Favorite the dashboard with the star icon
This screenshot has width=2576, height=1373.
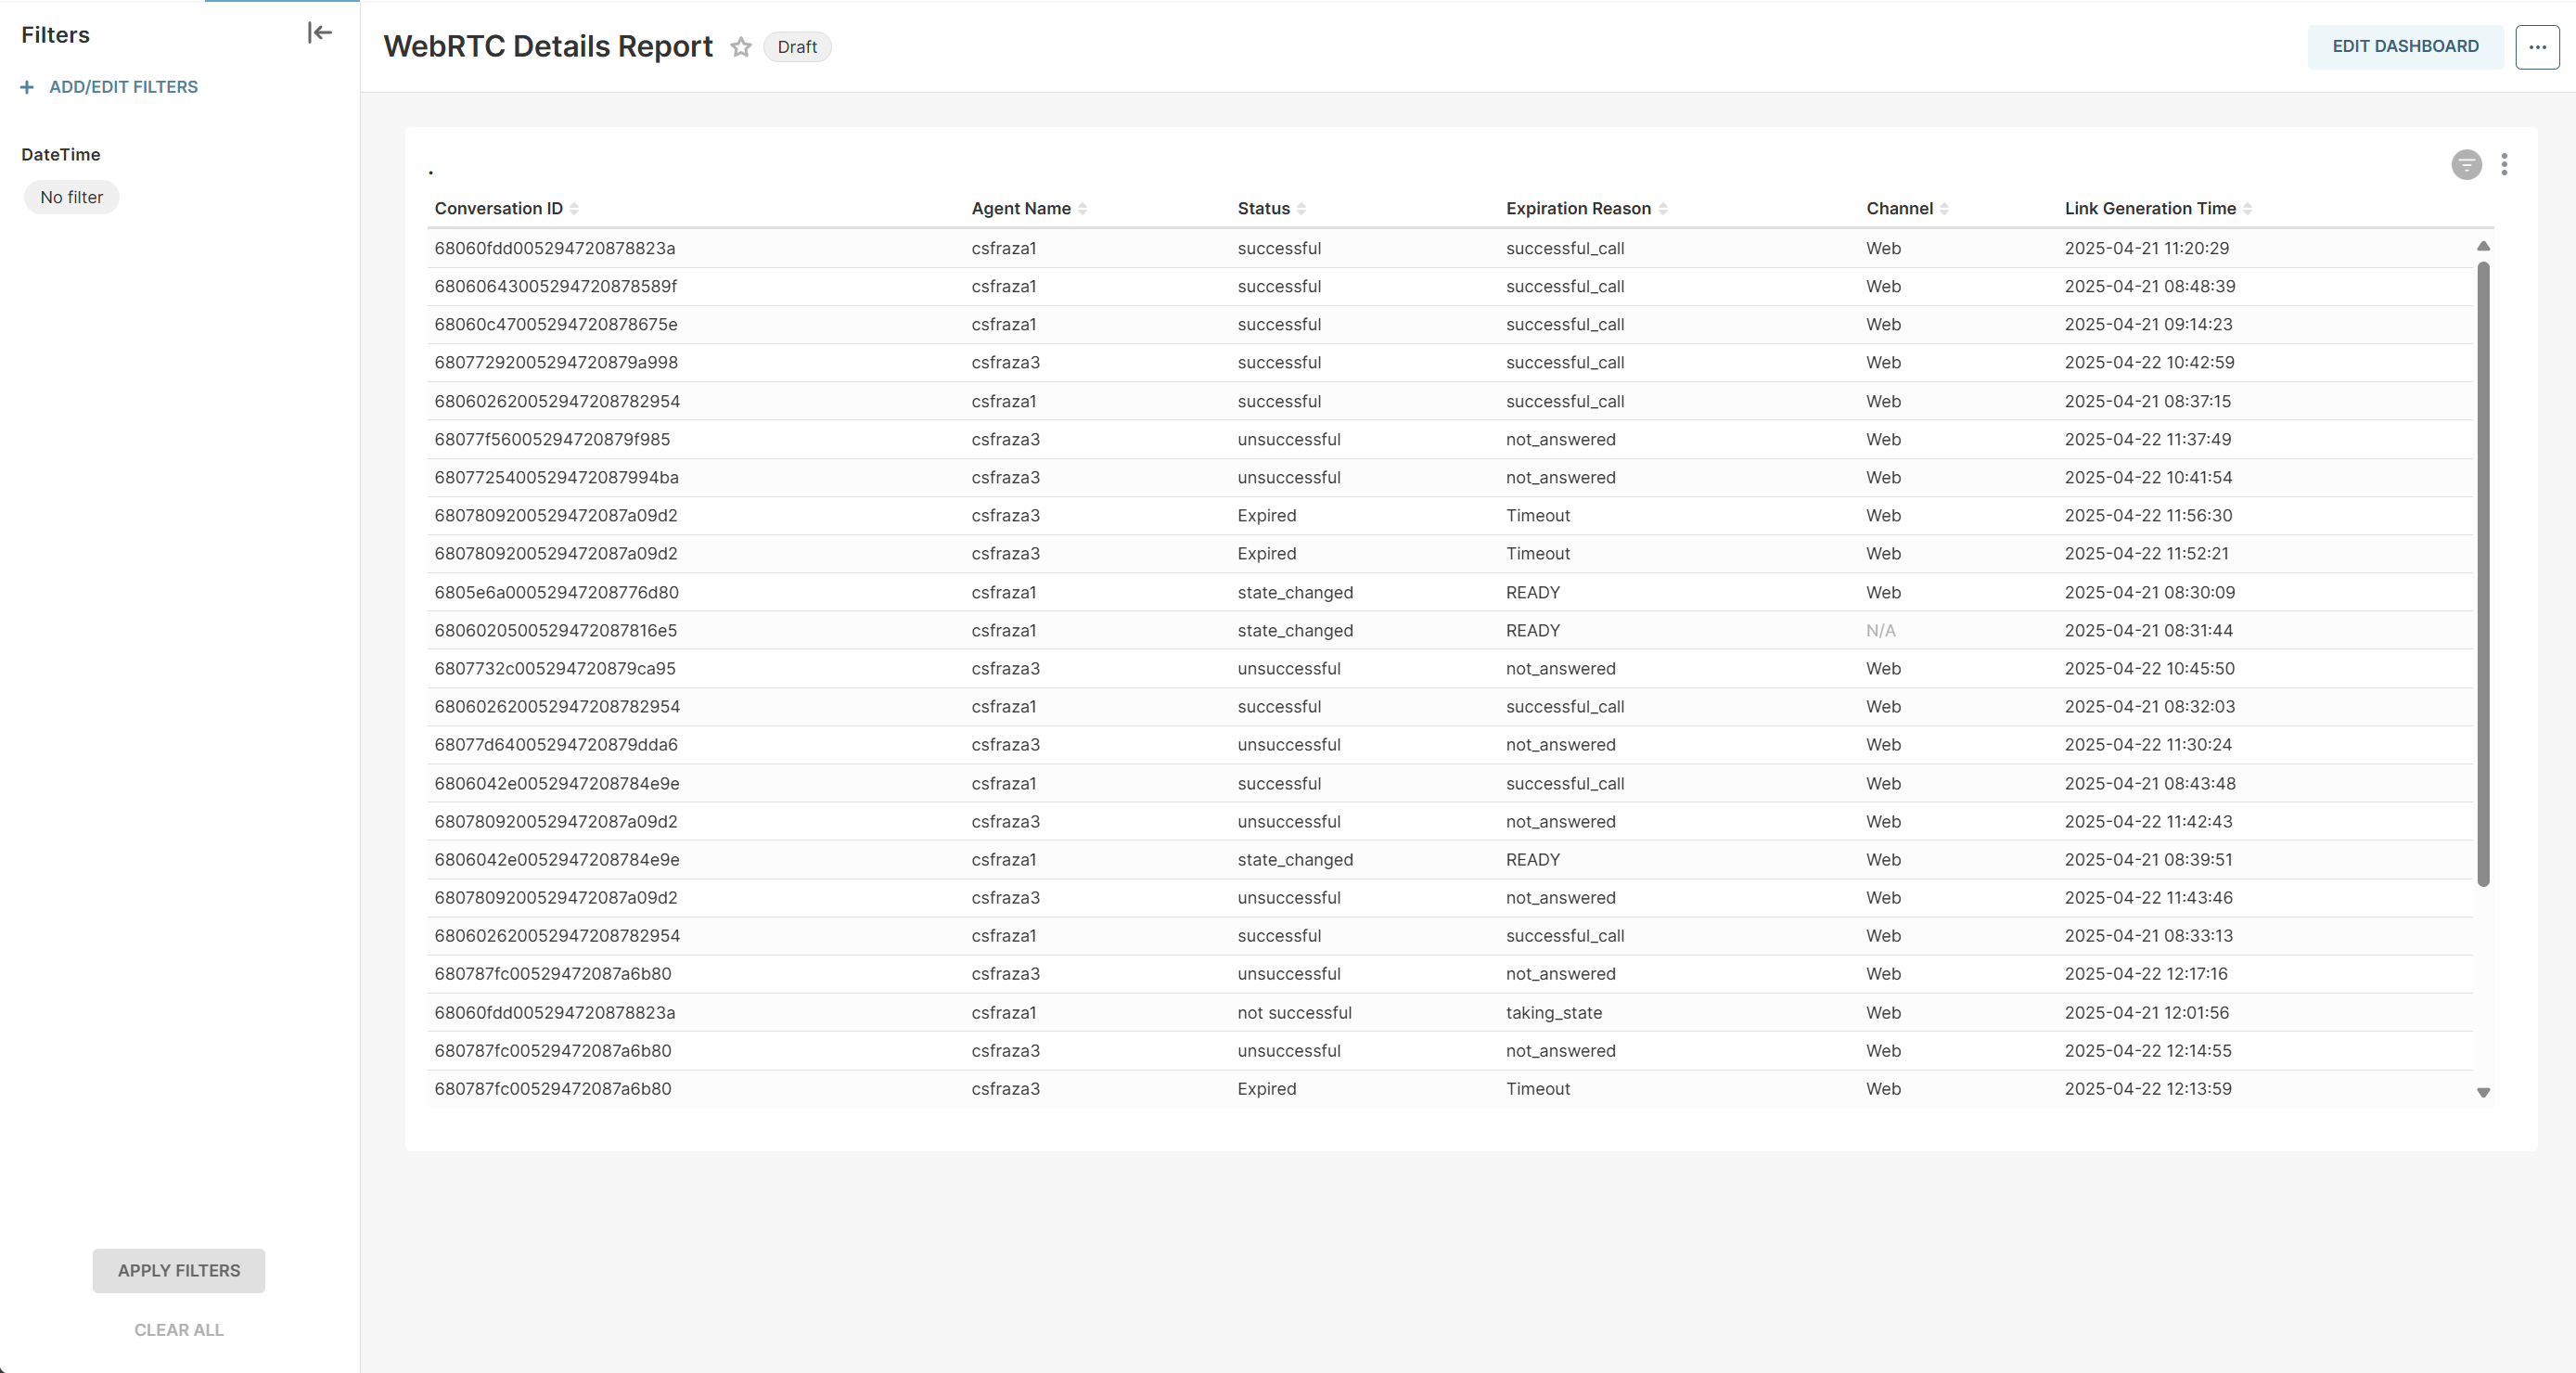(740, 47)
